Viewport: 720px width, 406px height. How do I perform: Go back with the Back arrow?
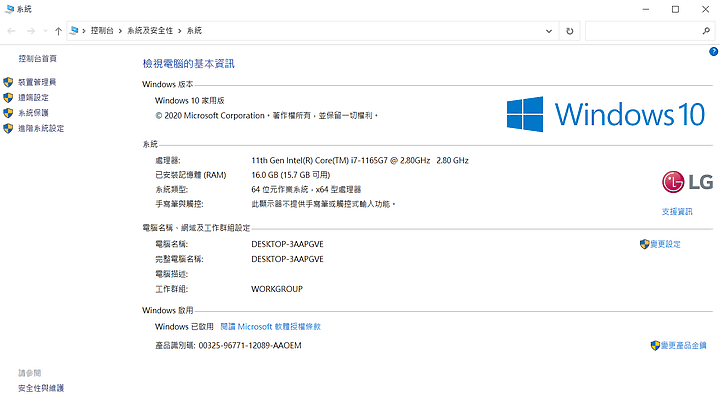[11, 31]
